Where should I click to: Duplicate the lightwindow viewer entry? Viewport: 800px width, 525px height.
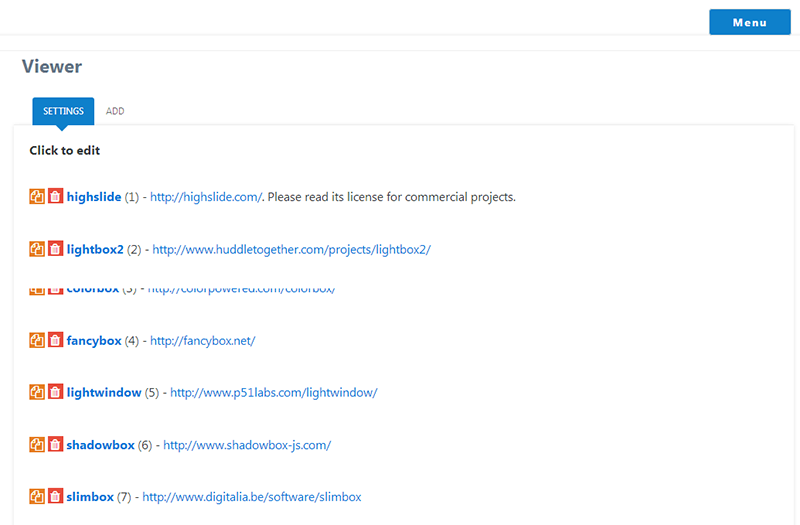37,392
